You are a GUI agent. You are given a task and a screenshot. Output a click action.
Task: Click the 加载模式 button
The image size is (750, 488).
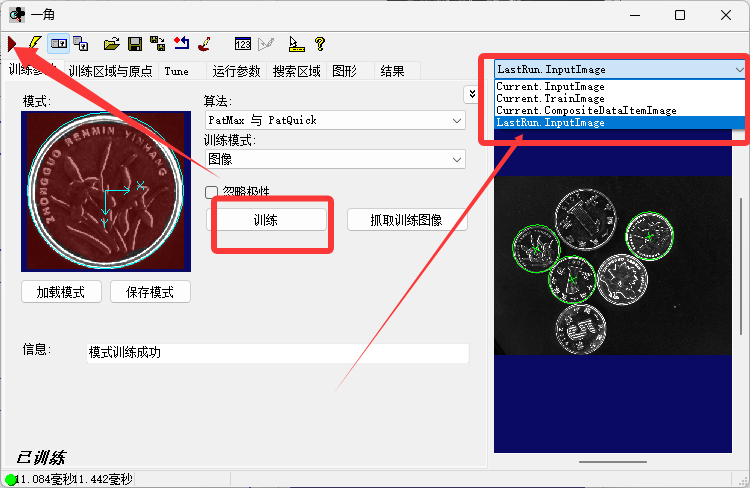pyautogui.click(x=61, y=292)
